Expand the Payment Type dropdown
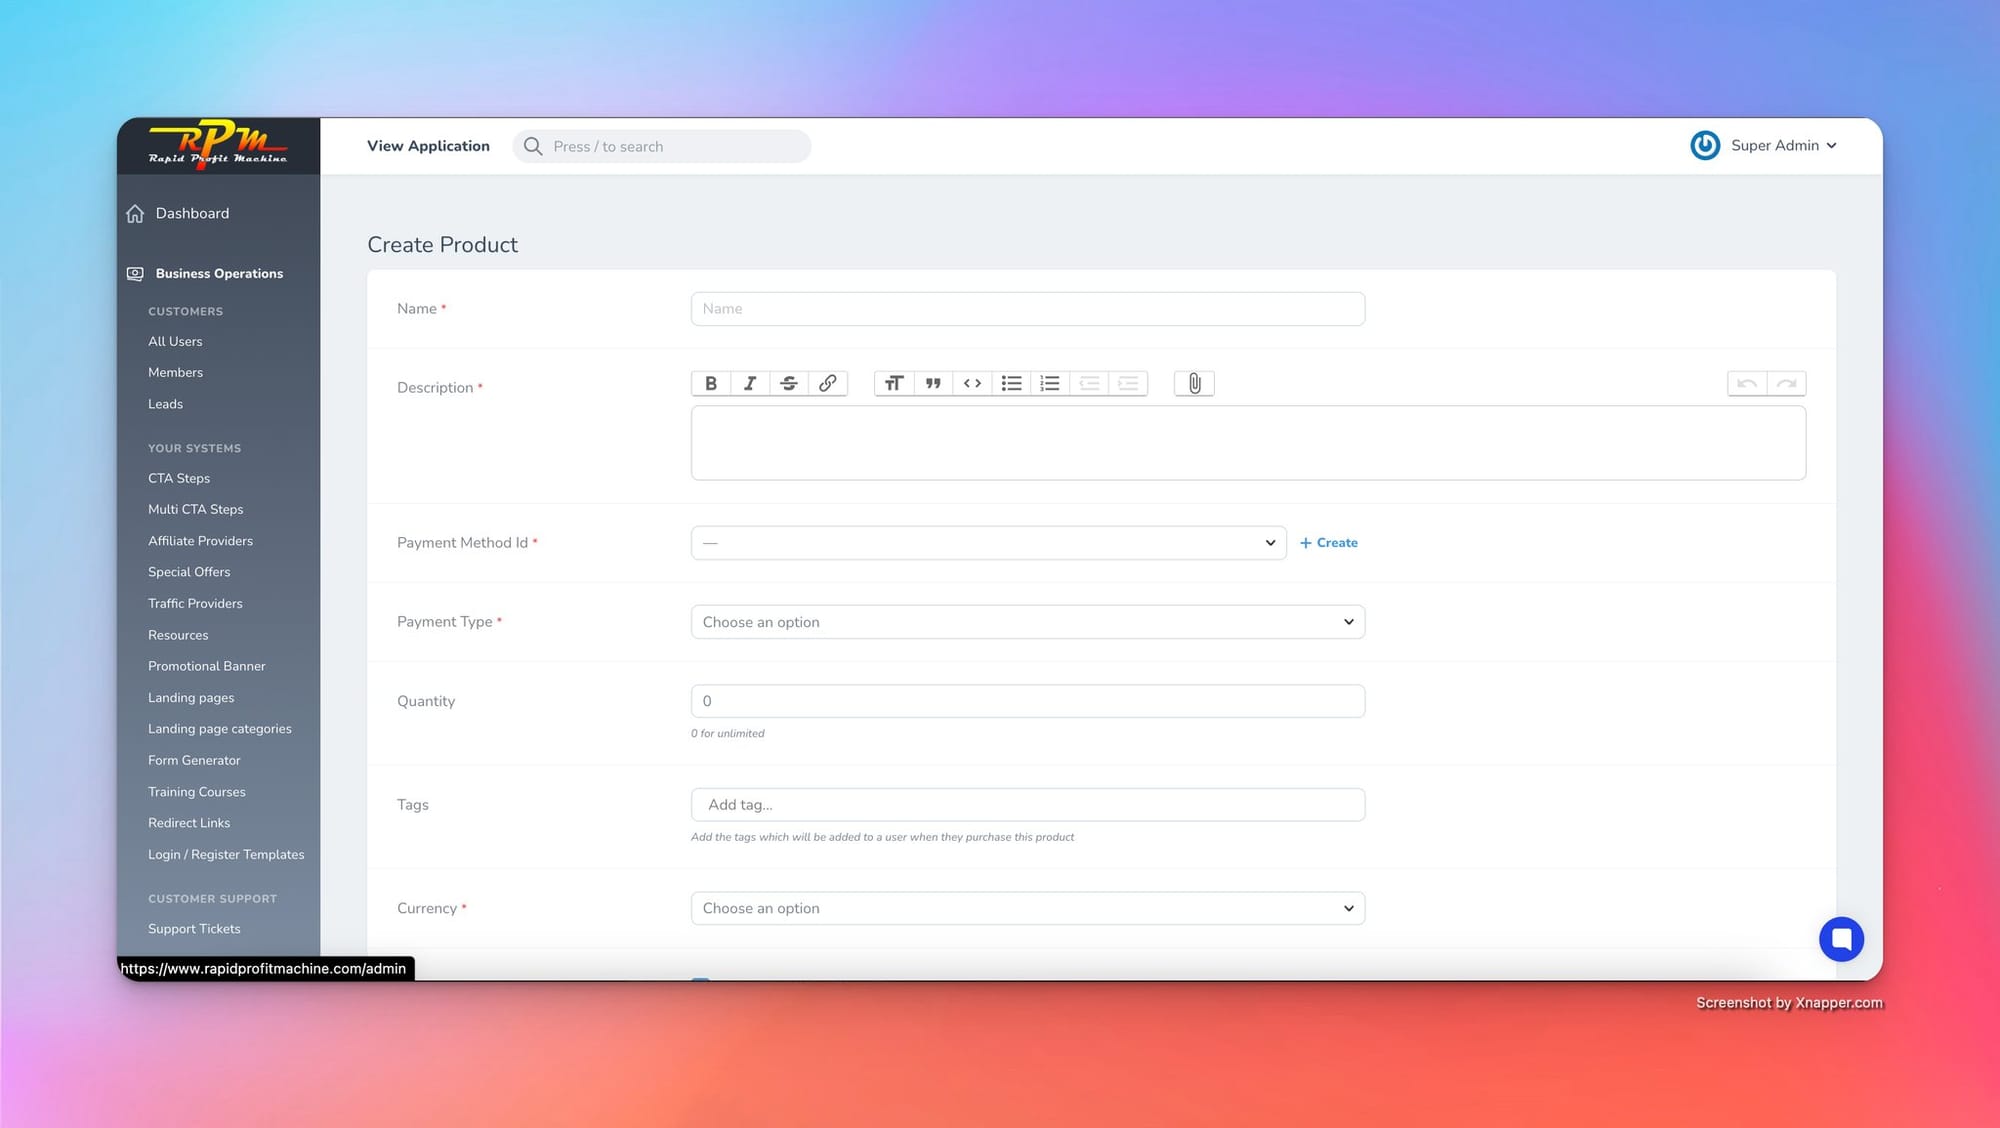2000x1128 pixels. [1027, 622]
